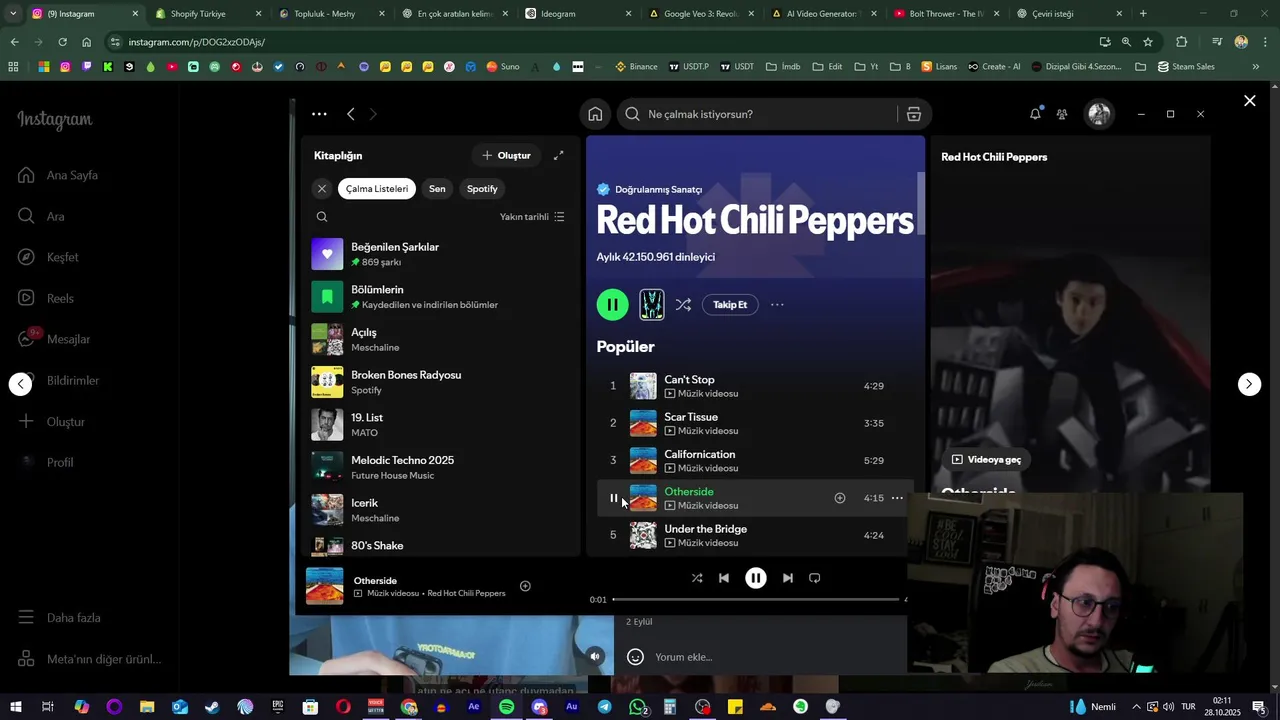Open Spotify three-dot menu at top left
This screenshot has height=720, width=1280.
[319, 114]
